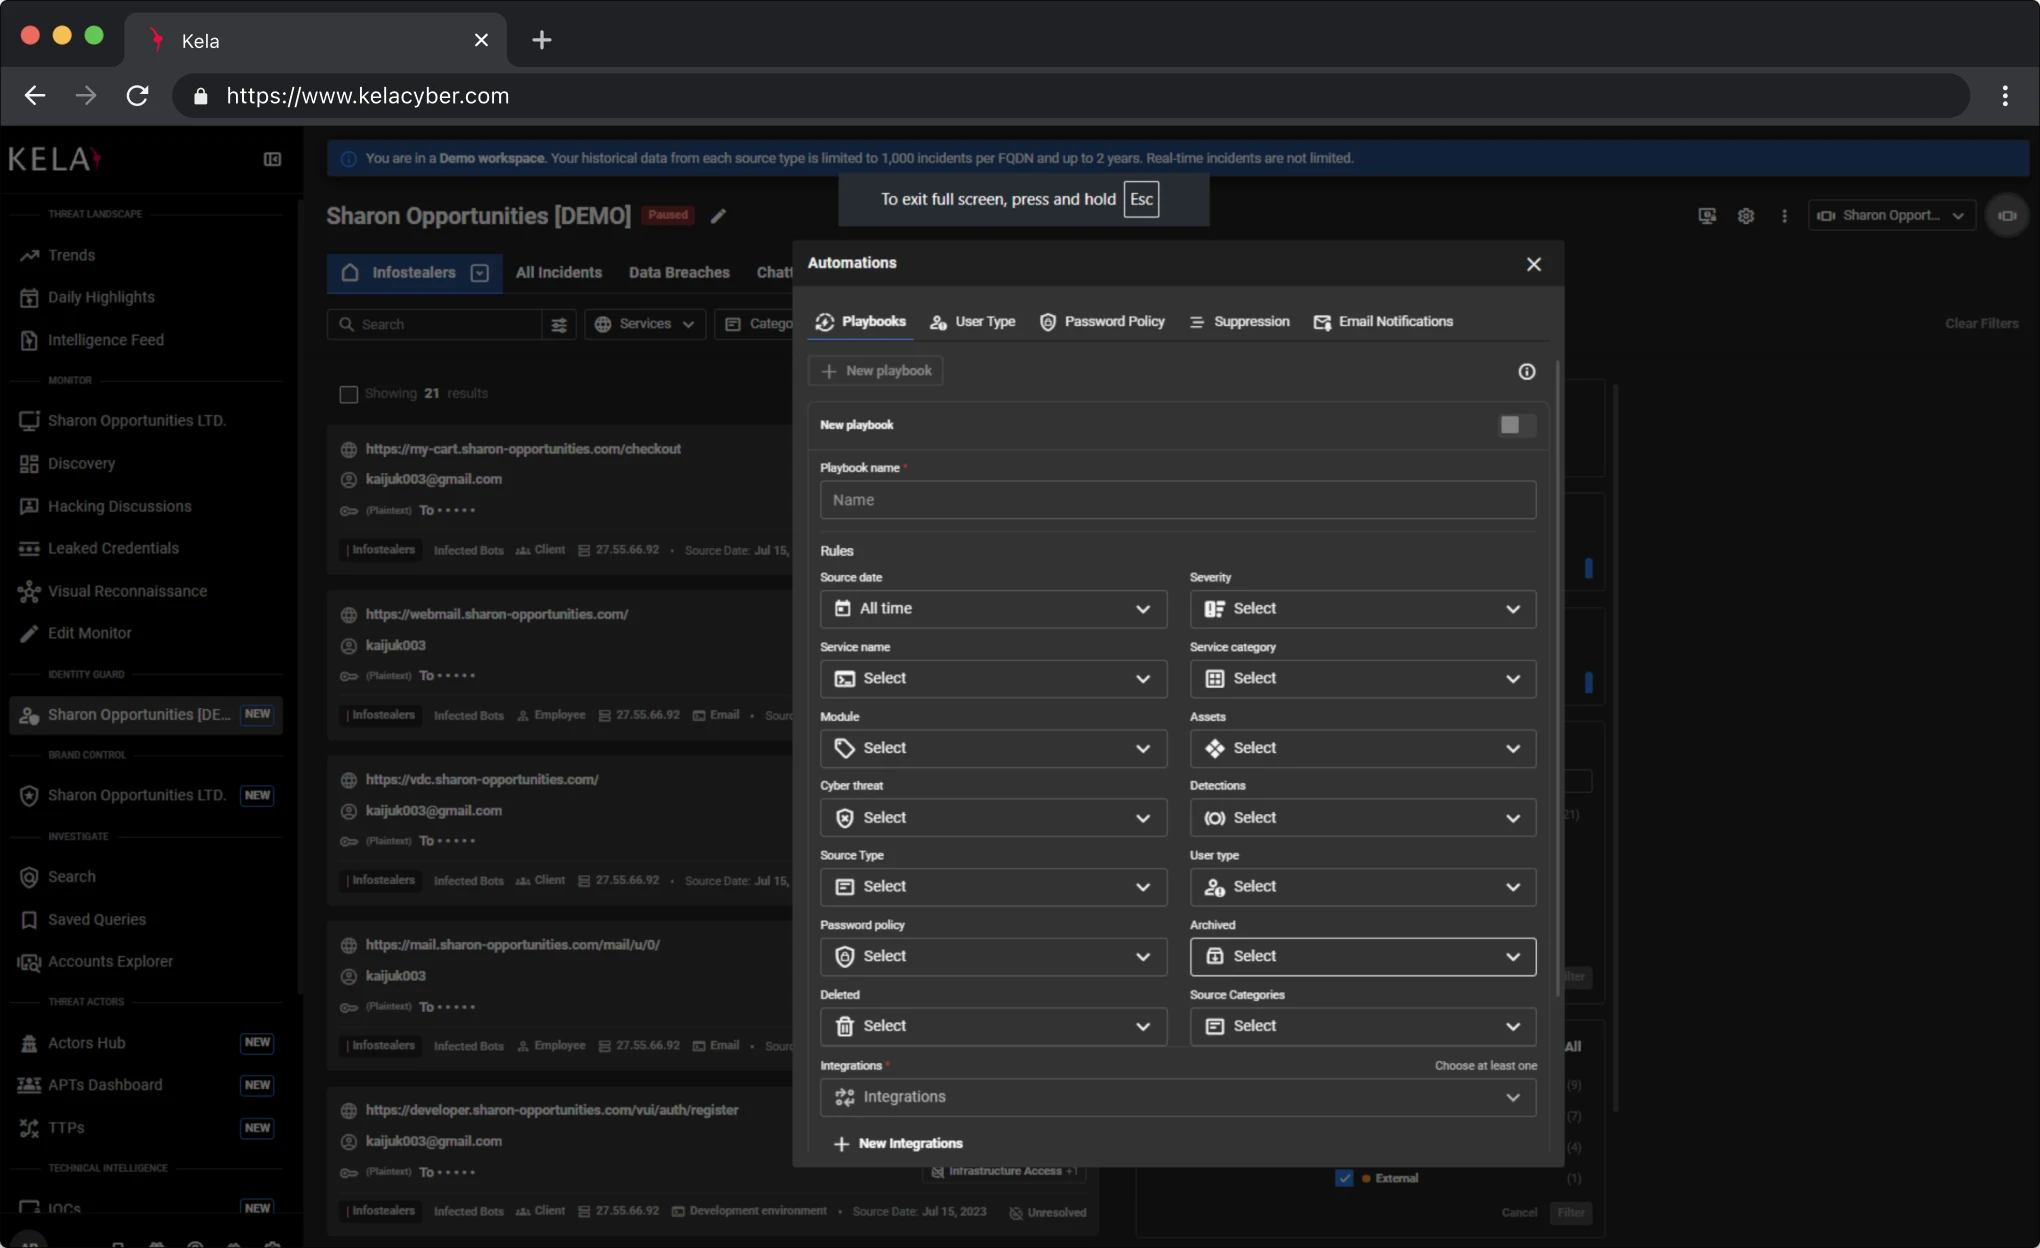
Task: Reload the browser page
Action: point(137,96)
